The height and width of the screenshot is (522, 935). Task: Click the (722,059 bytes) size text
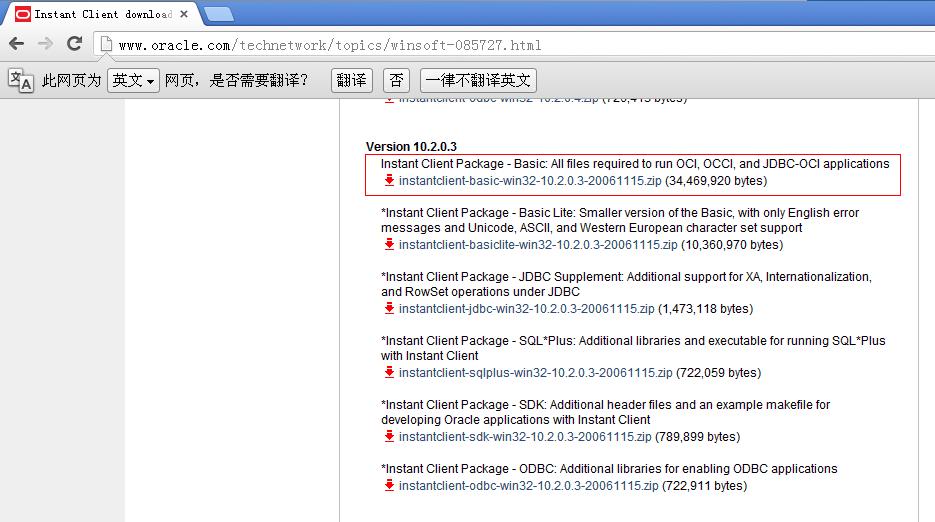(x=719, y=372)
